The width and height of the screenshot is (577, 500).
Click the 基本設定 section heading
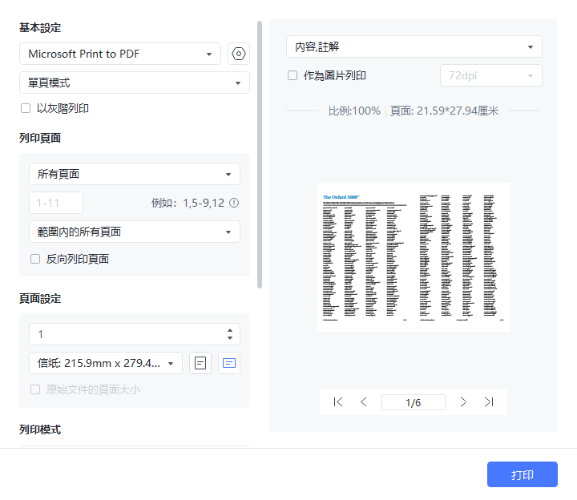[40, 28]
